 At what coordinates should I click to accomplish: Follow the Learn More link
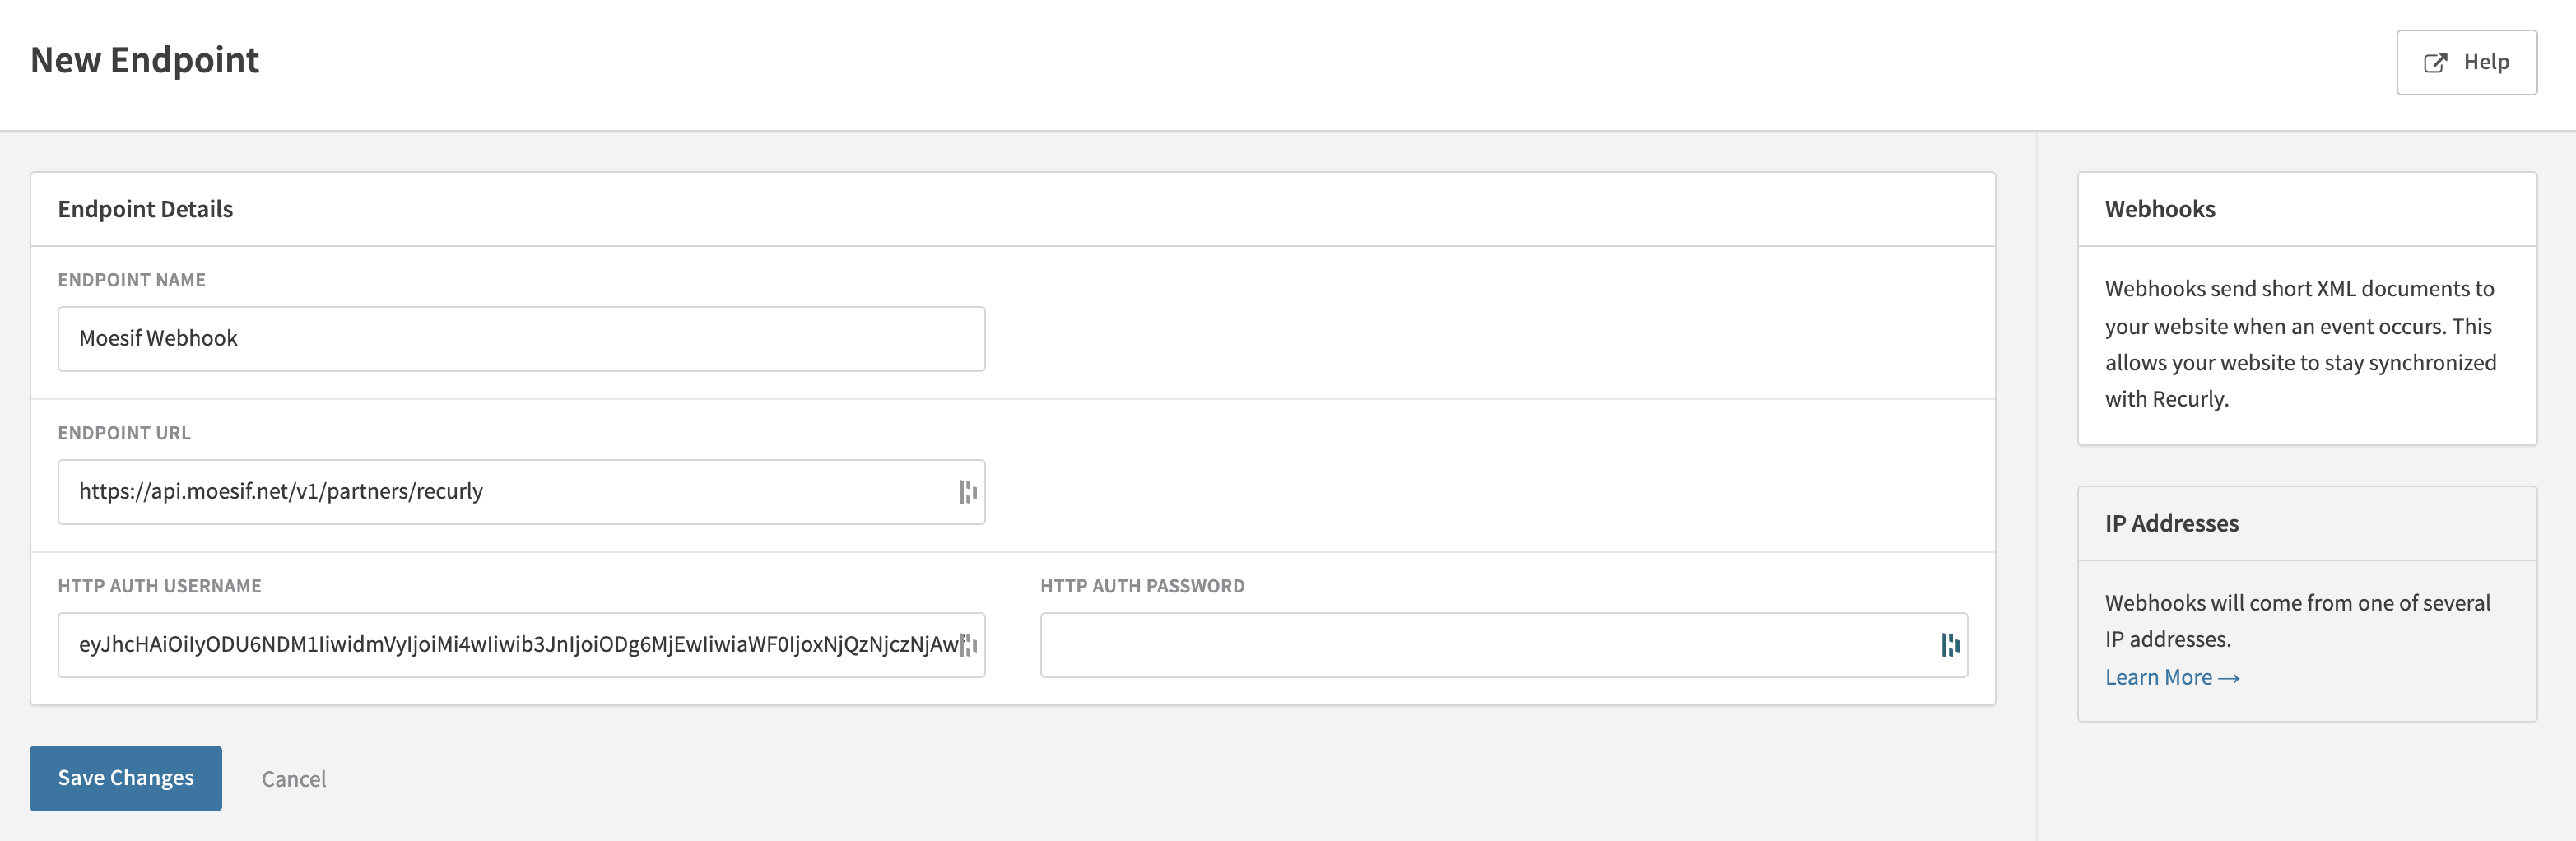(2171, 678)
